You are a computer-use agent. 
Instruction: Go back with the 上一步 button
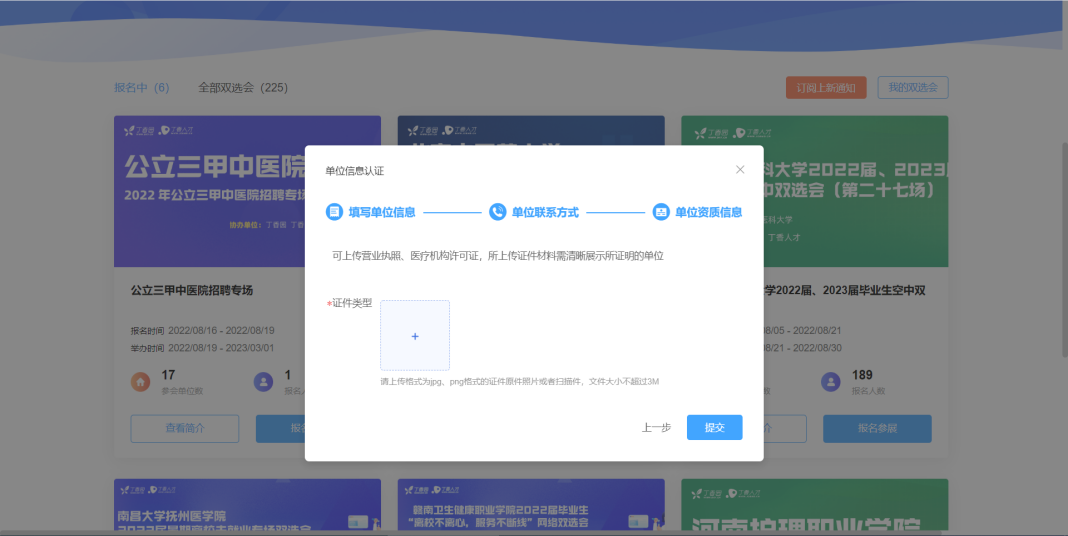tap(656, 427)
